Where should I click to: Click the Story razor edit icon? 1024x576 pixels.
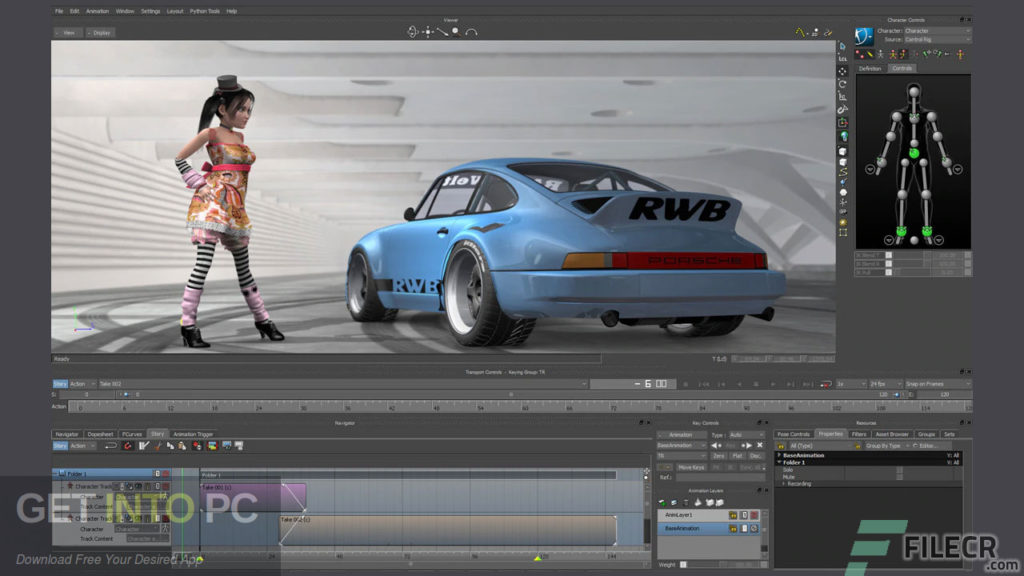158,445
